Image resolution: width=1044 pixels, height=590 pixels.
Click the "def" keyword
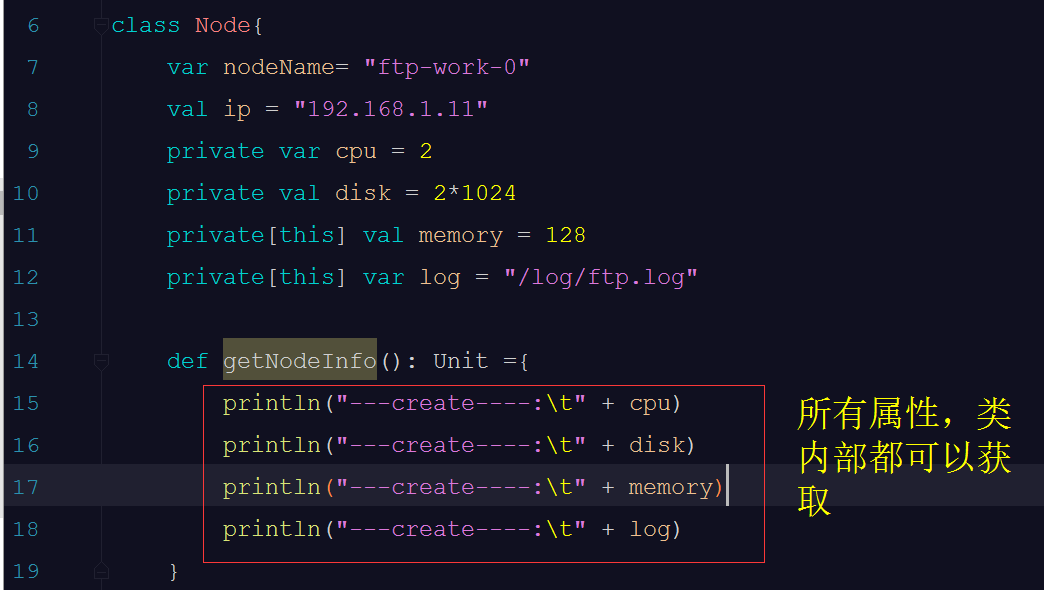coord(187,362)
